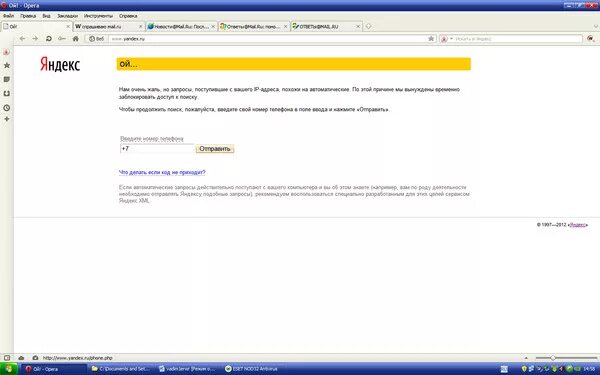This screenshot has width=600, height=375.
Task: Click the Веб security badge in address bar
Action: point(96,39)
